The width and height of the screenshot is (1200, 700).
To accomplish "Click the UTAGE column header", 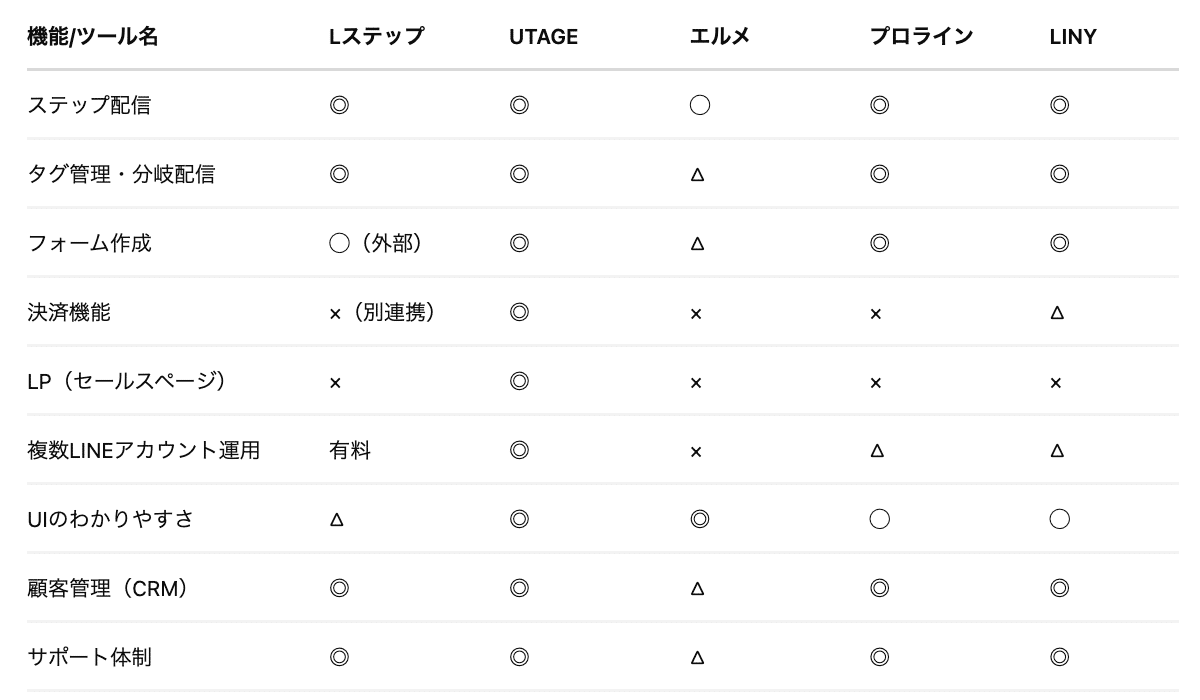I will click(543, 37).
